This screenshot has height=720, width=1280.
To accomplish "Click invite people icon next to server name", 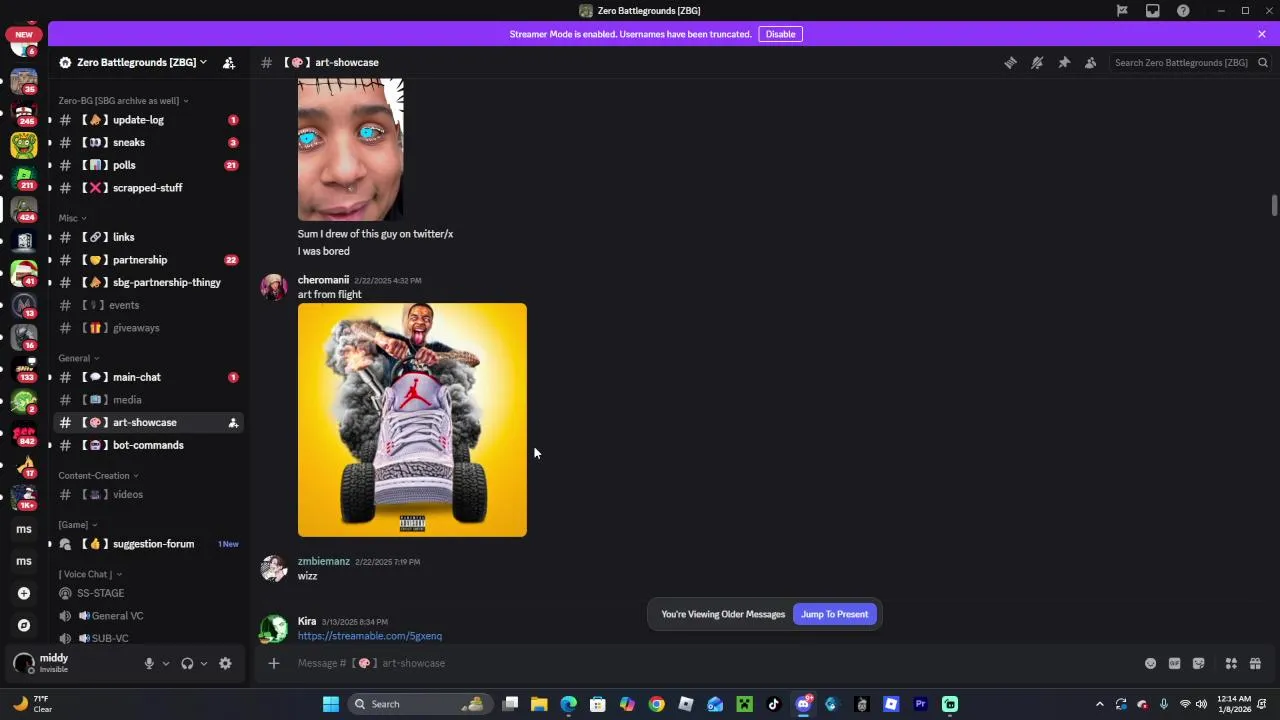I will click(229, 62).
